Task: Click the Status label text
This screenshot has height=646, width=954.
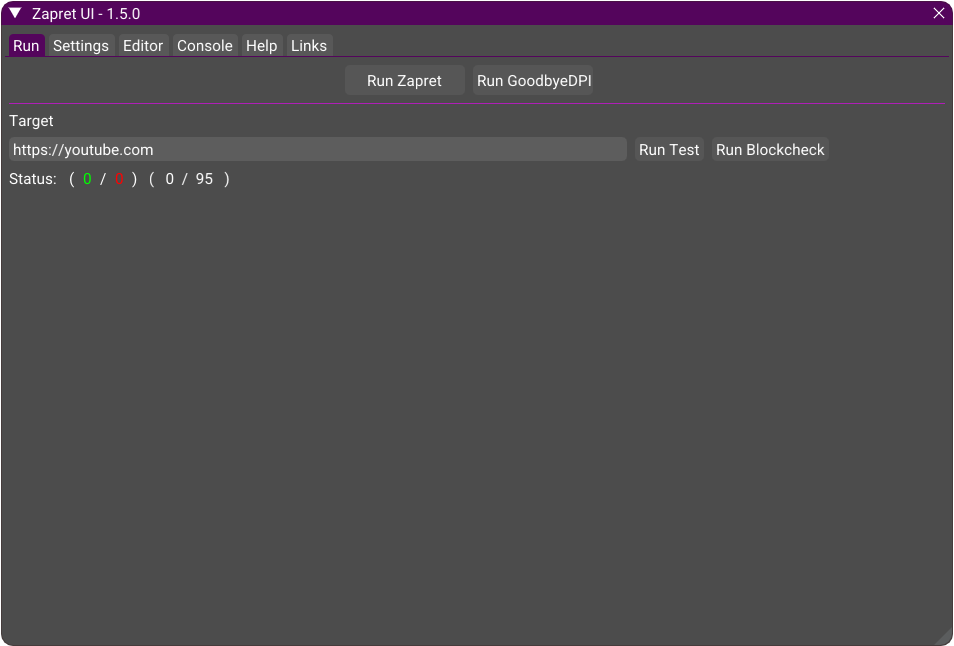Action: point(33,180)
